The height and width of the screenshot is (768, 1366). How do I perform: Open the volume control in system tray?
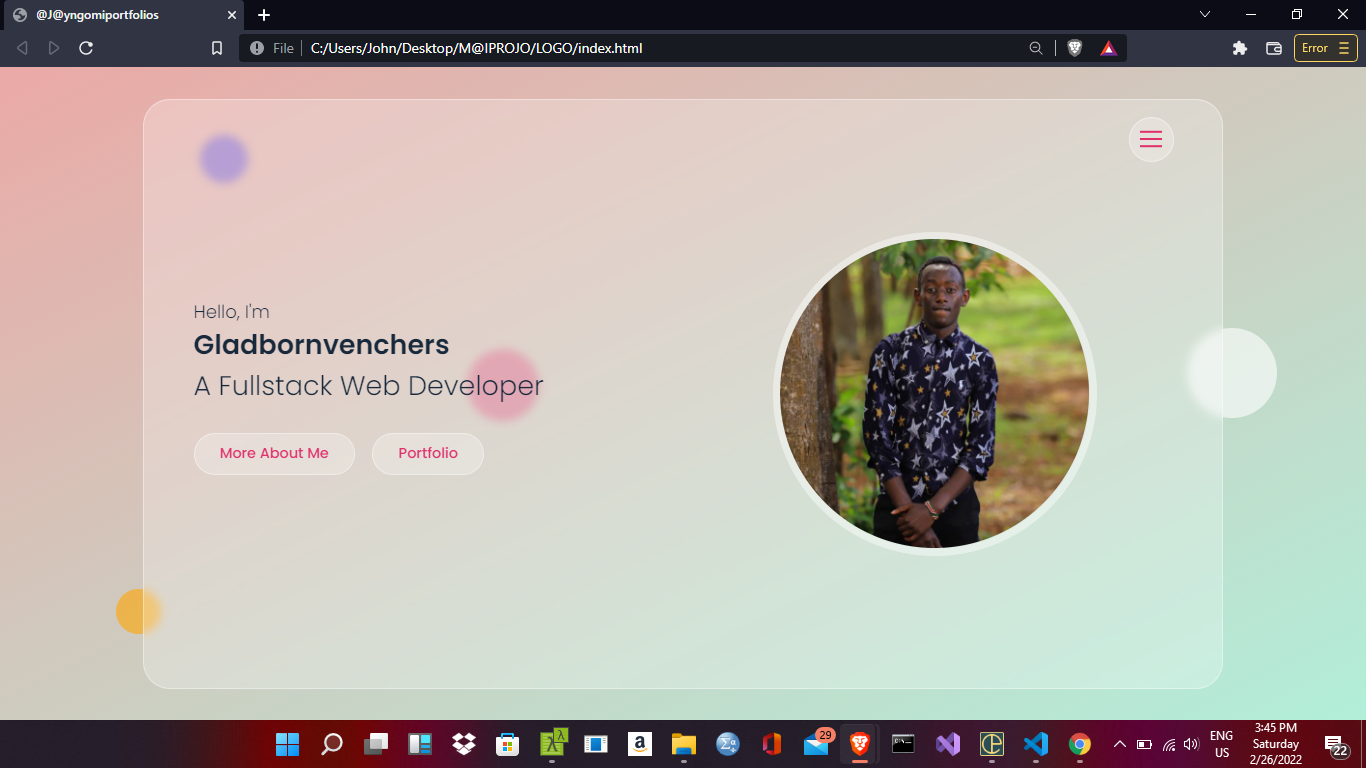1191,744
